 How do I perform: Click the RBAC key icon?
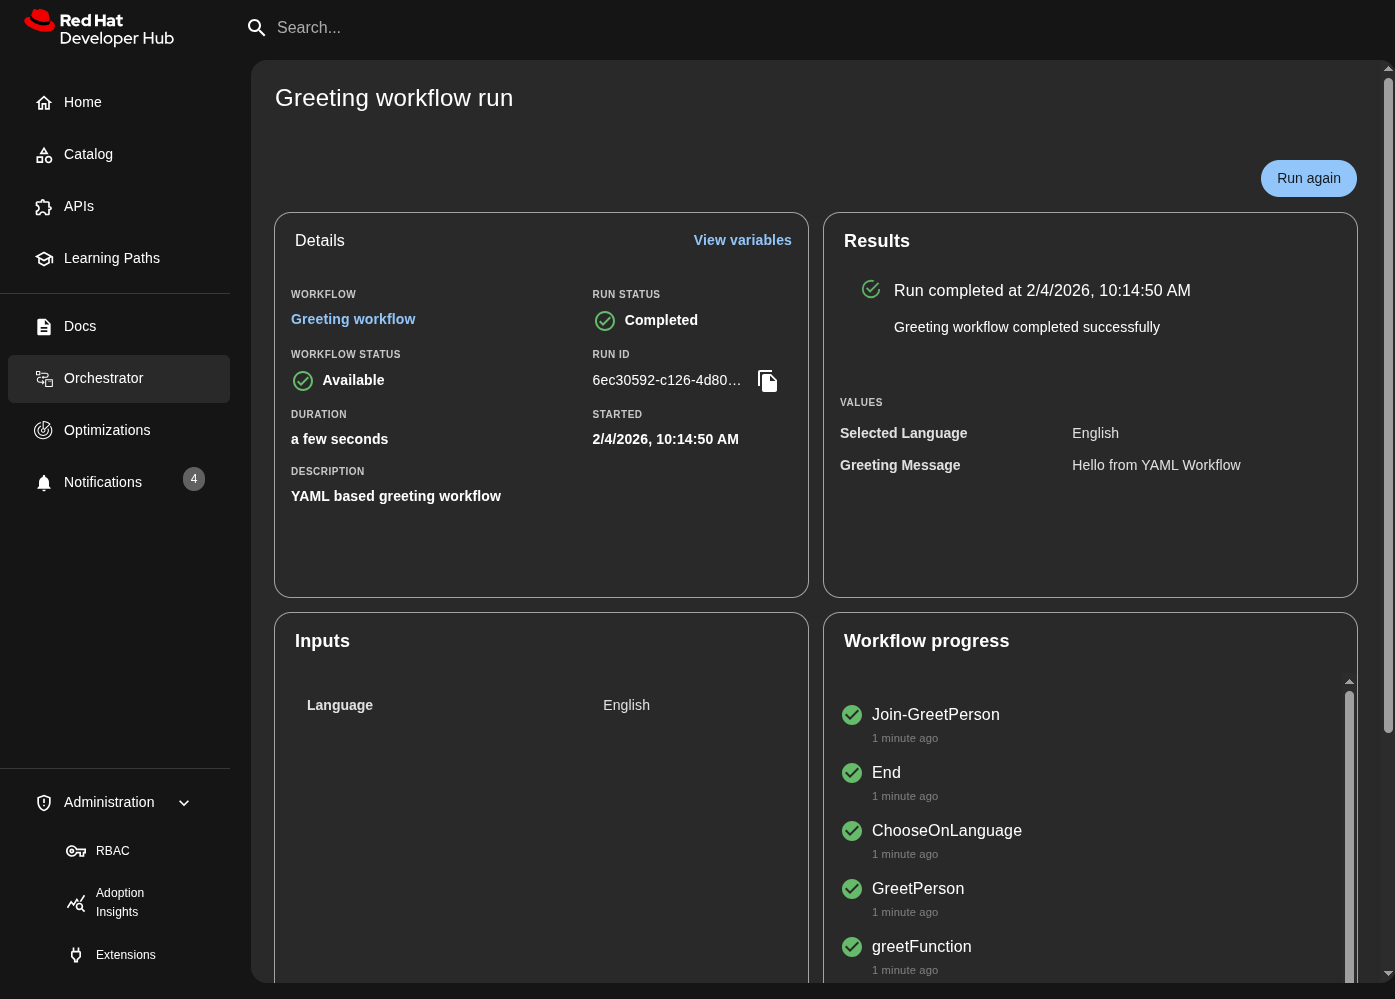[x=76, y=851]
